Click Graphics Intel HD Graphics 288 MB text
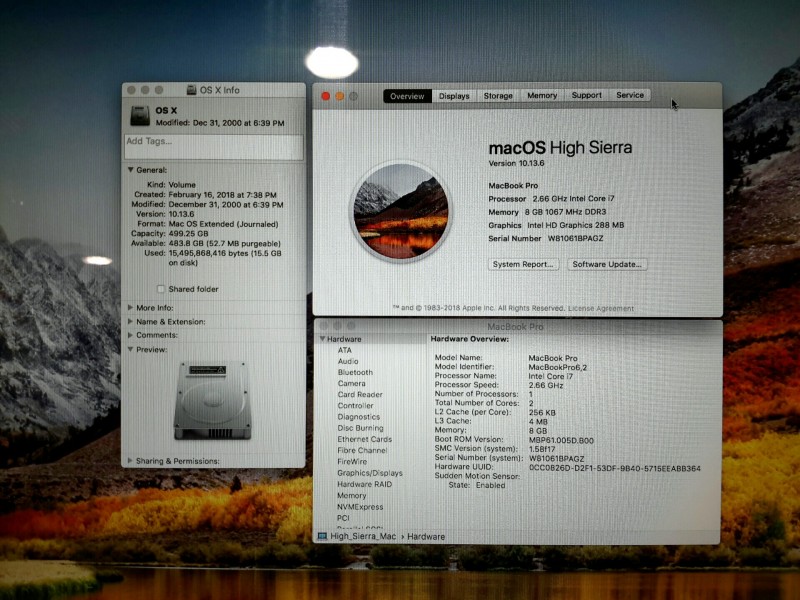 coord(556,225)
